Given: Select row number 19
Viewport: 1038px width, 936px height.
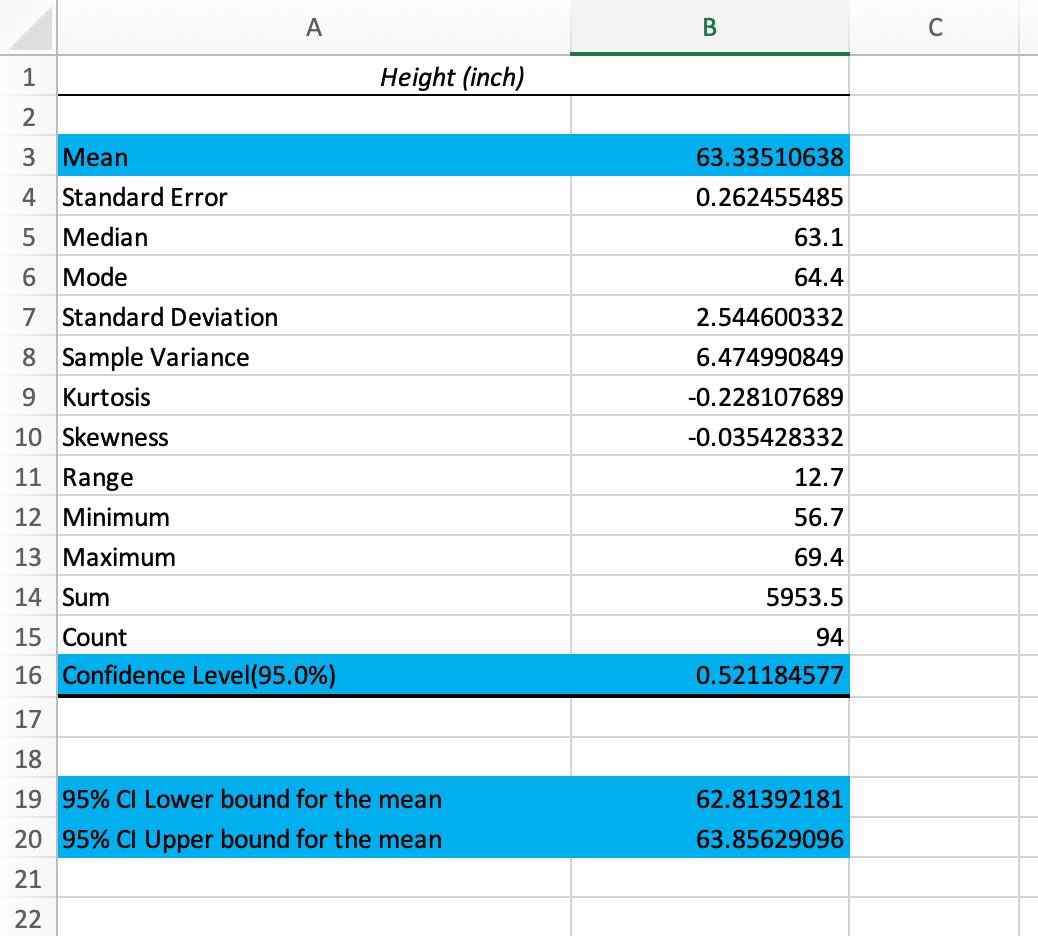Looking at the screenshot, I should 29,799.
